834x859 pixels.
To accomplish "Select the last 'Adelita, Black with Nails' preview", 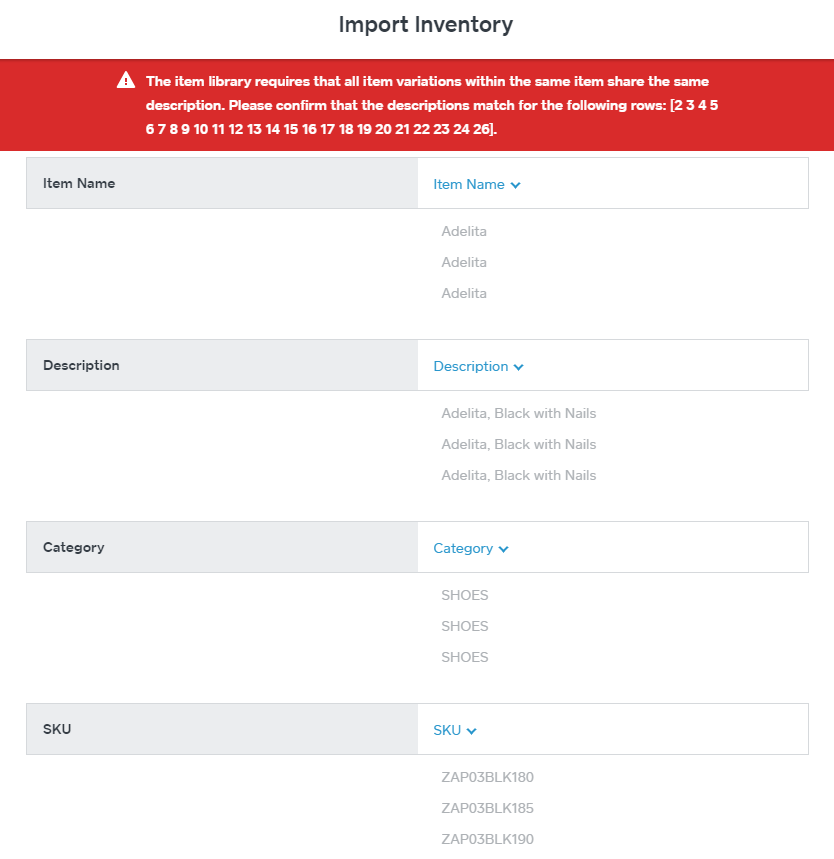I will pos(518,475).
